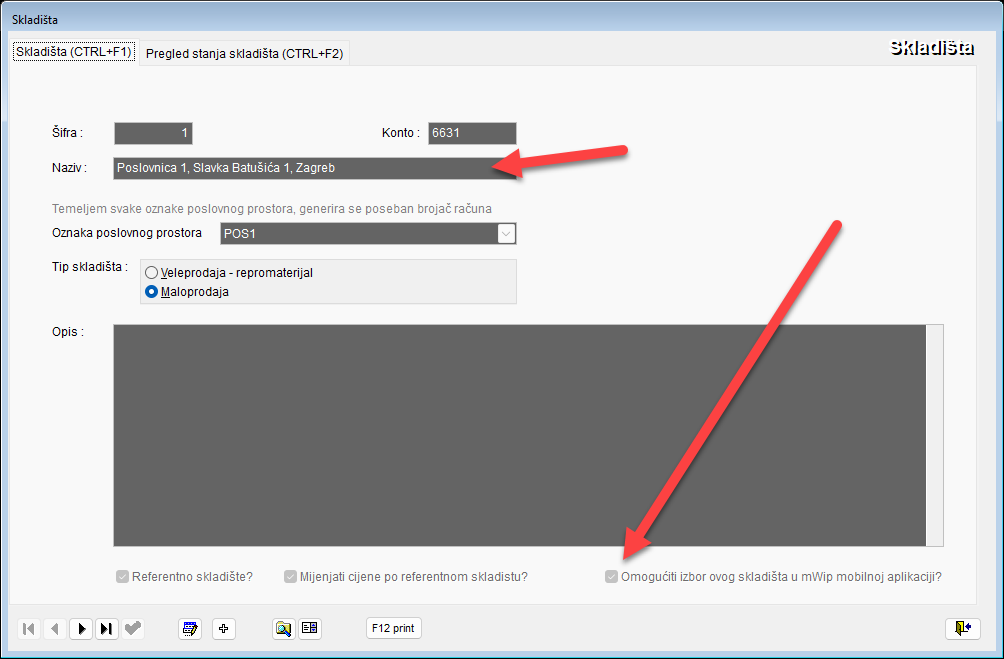Open the search magnifier icon
1004x659 pixels.
[284, 629]
